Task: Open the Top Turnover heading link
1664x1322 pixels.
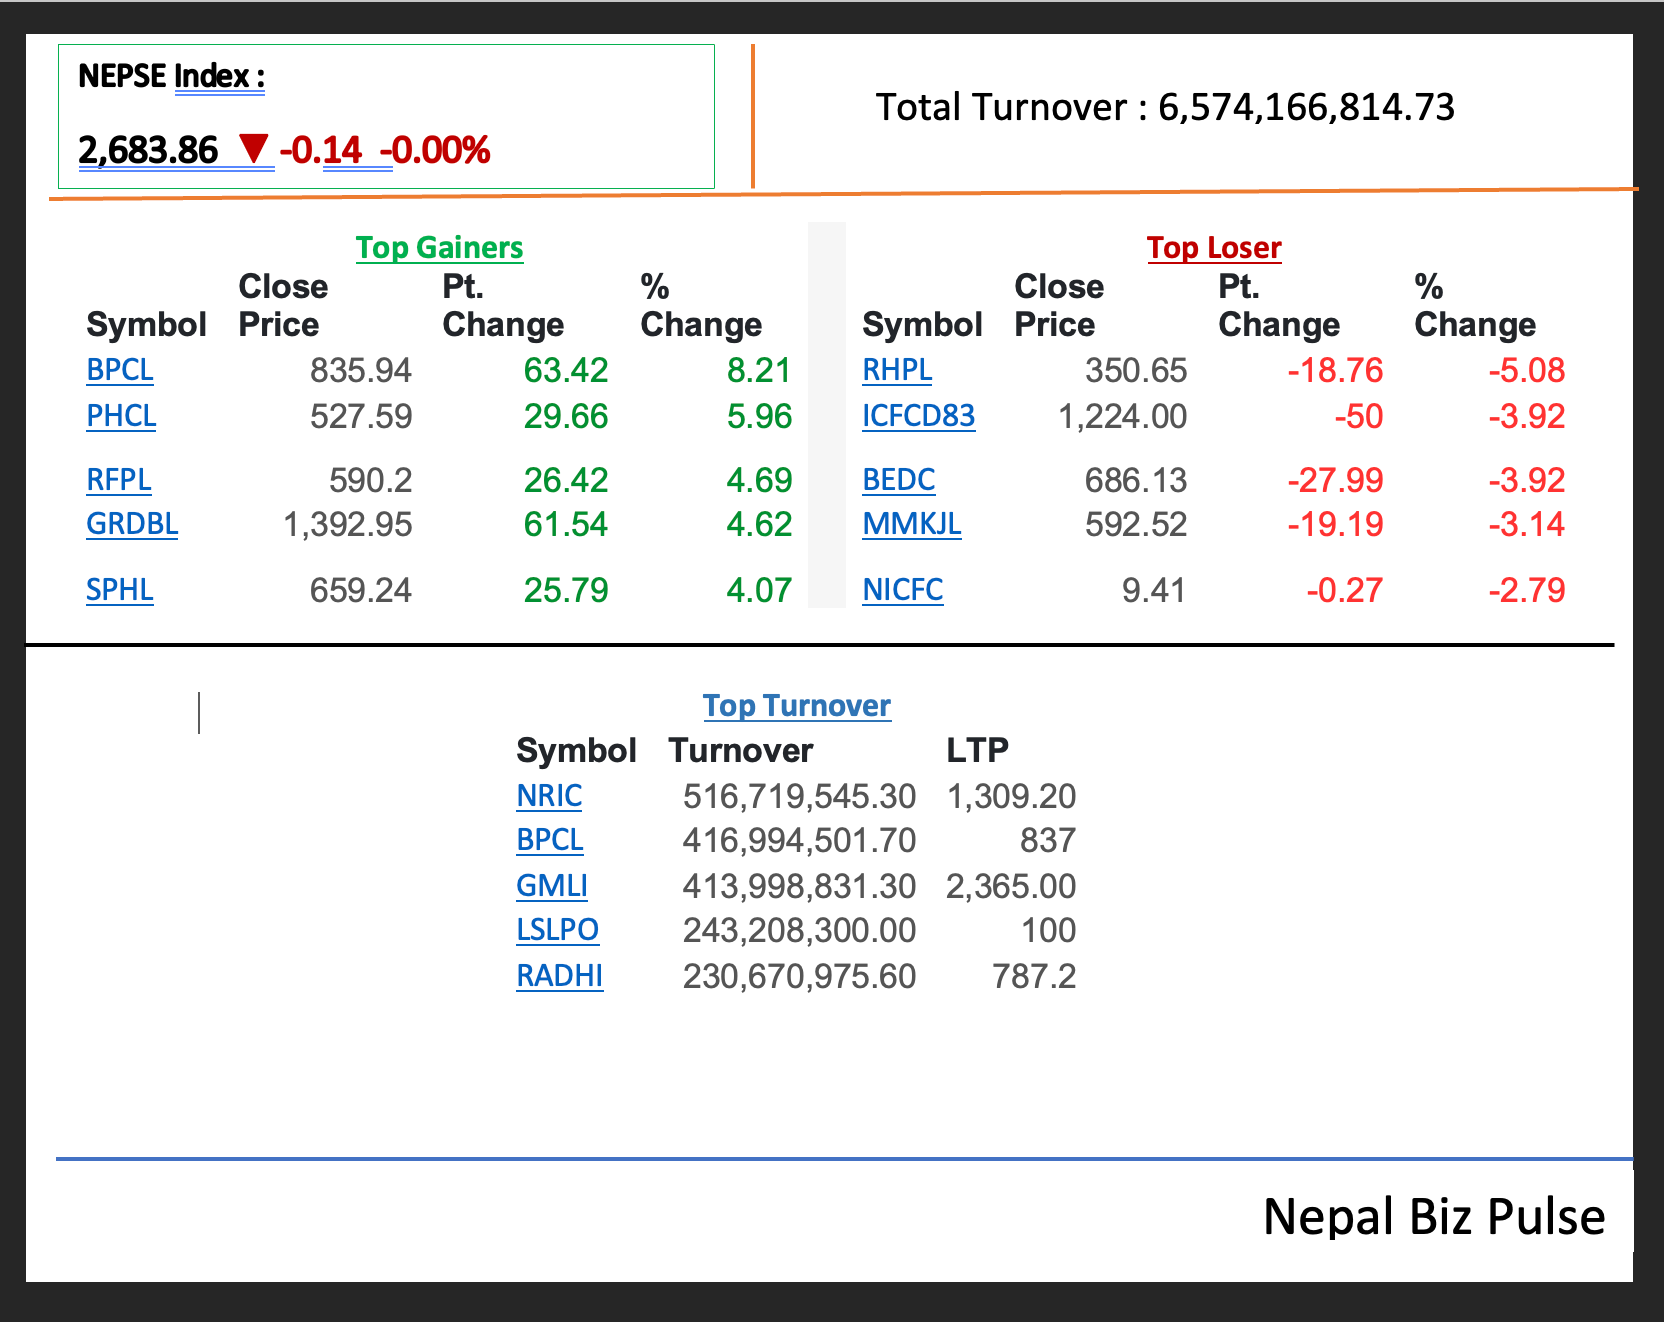Action: [x=796, y=705]
